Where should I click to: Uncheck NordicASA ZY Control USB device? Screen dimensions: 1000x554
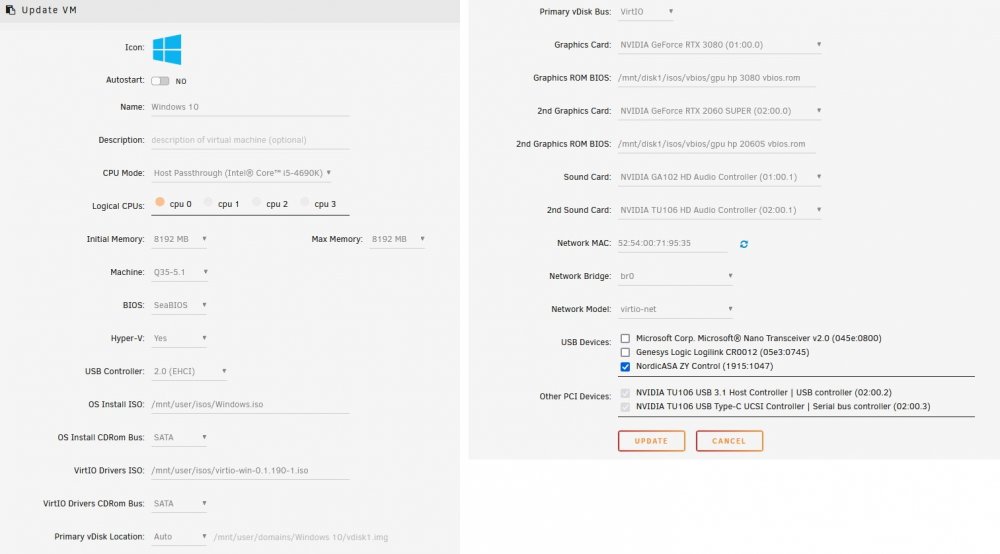click(625, 367)
